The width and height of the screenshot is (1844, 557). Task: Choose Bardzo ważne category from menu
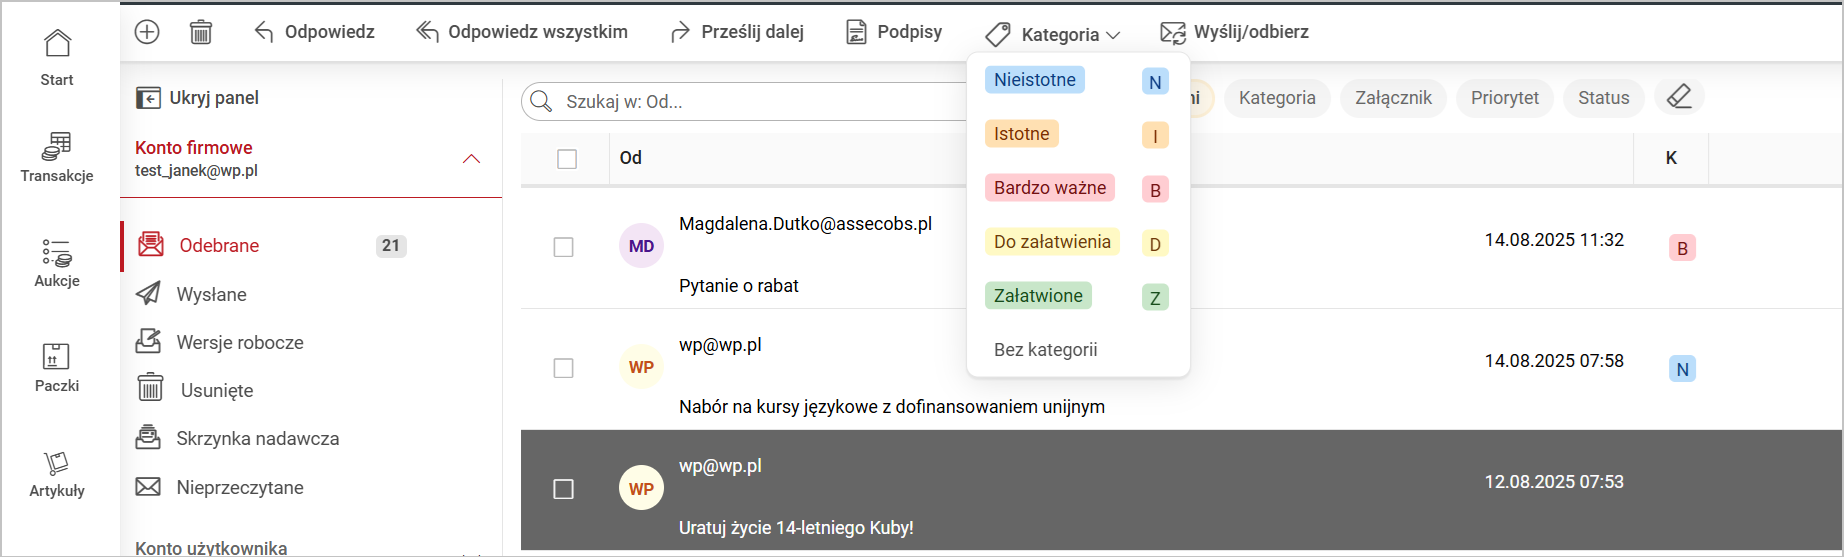click(1049, 188)
